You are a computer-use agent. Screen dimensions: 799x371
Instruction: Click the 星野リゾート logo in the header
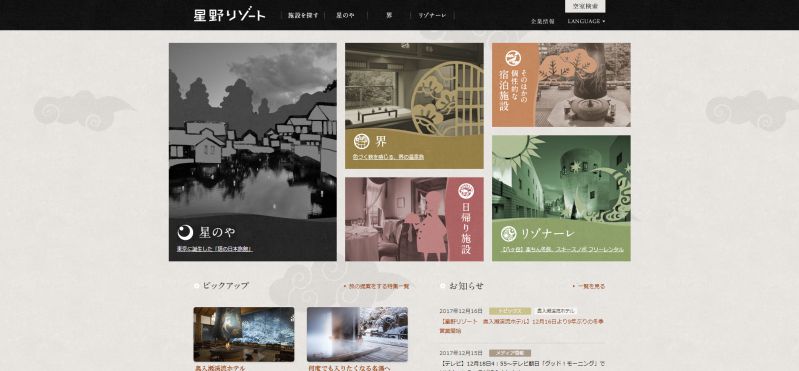[x=229, y=15]
